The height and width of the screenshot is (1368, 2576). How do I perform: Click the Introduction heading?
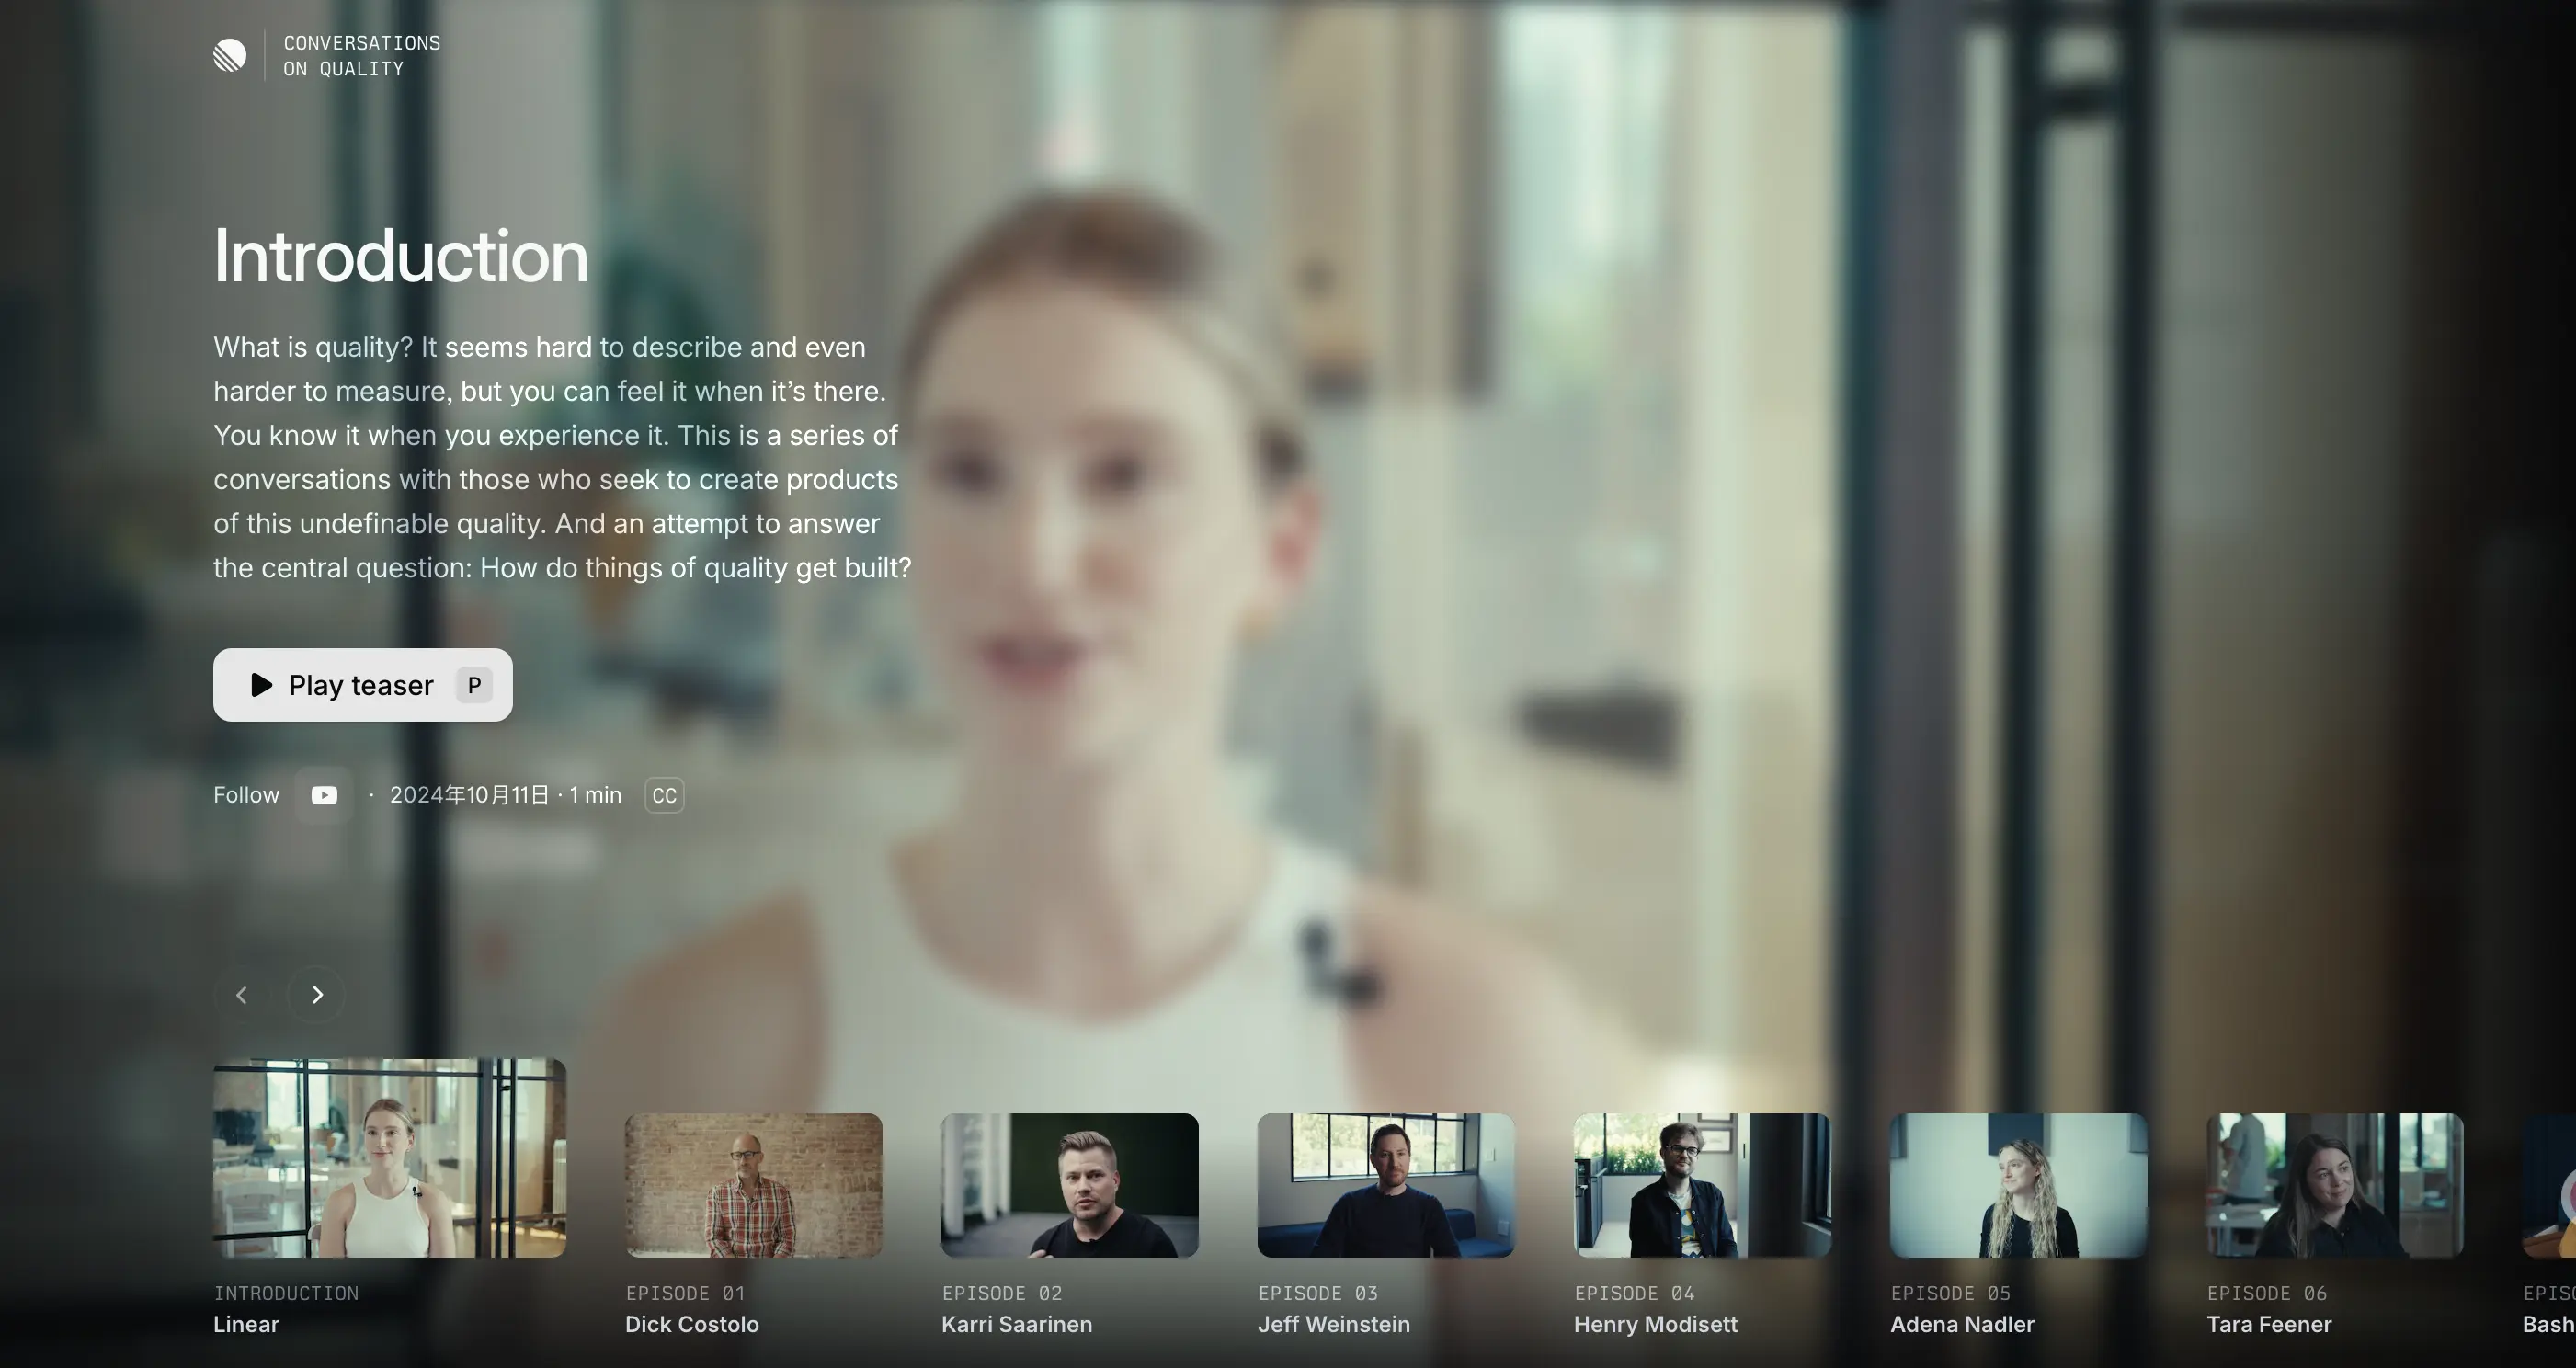point(400,256)
